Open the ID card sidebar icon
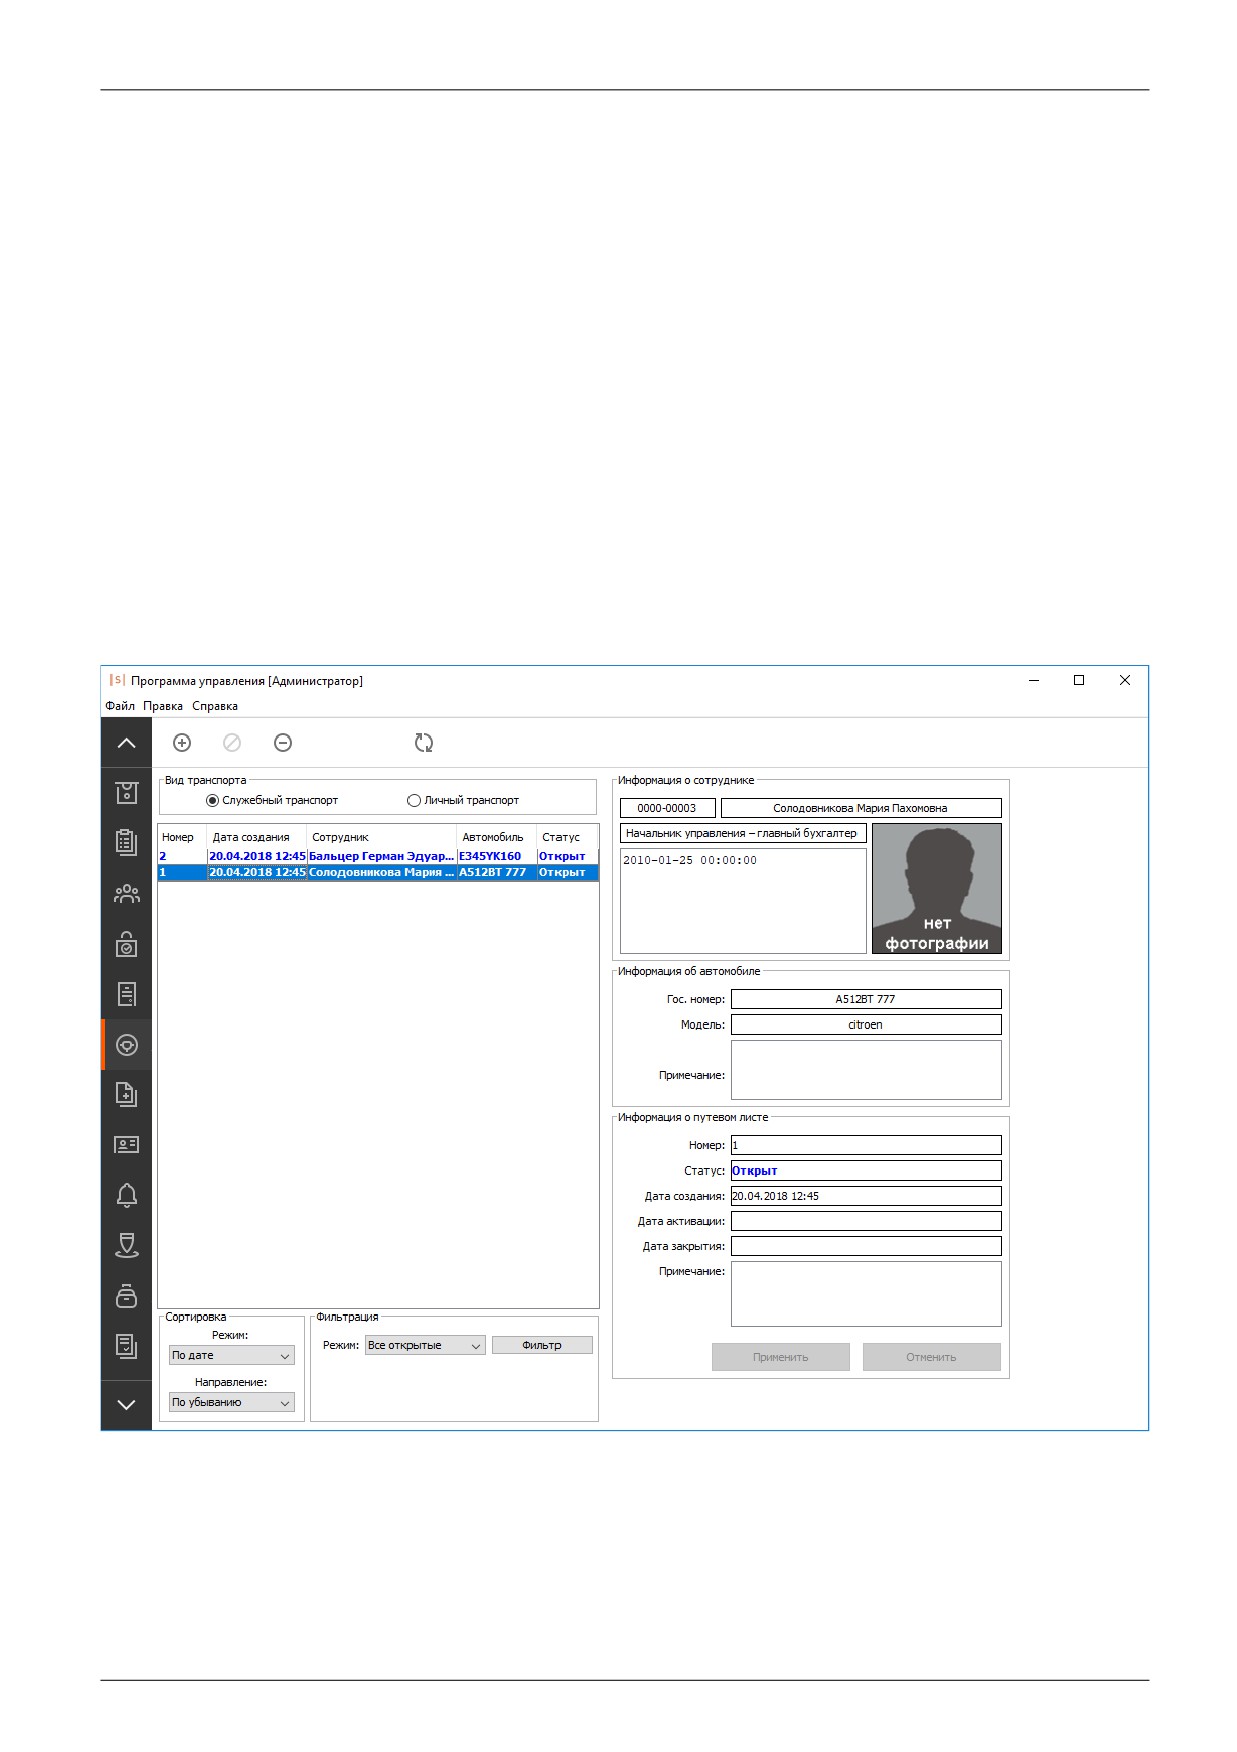The image size is (1237, 1752). coord(126,1145)
